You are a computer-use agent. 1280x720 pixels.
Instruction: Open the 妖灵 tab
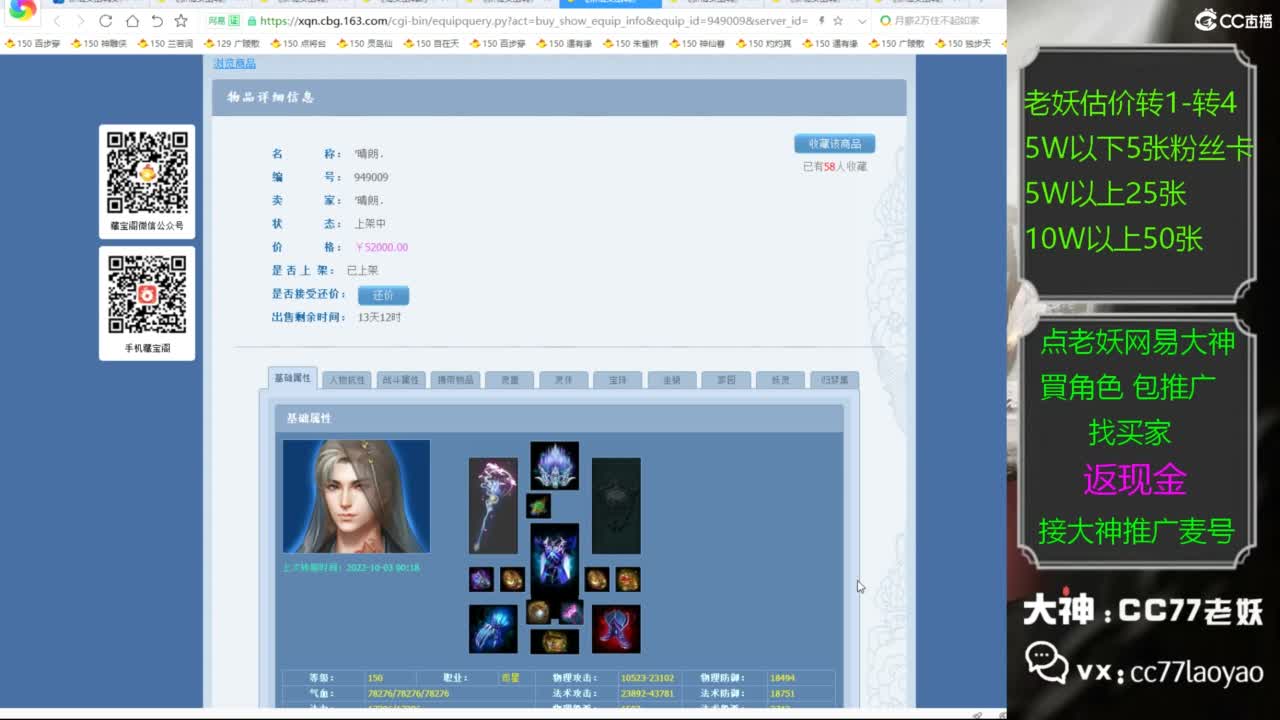pyautogui.click(x=779, y=380)
